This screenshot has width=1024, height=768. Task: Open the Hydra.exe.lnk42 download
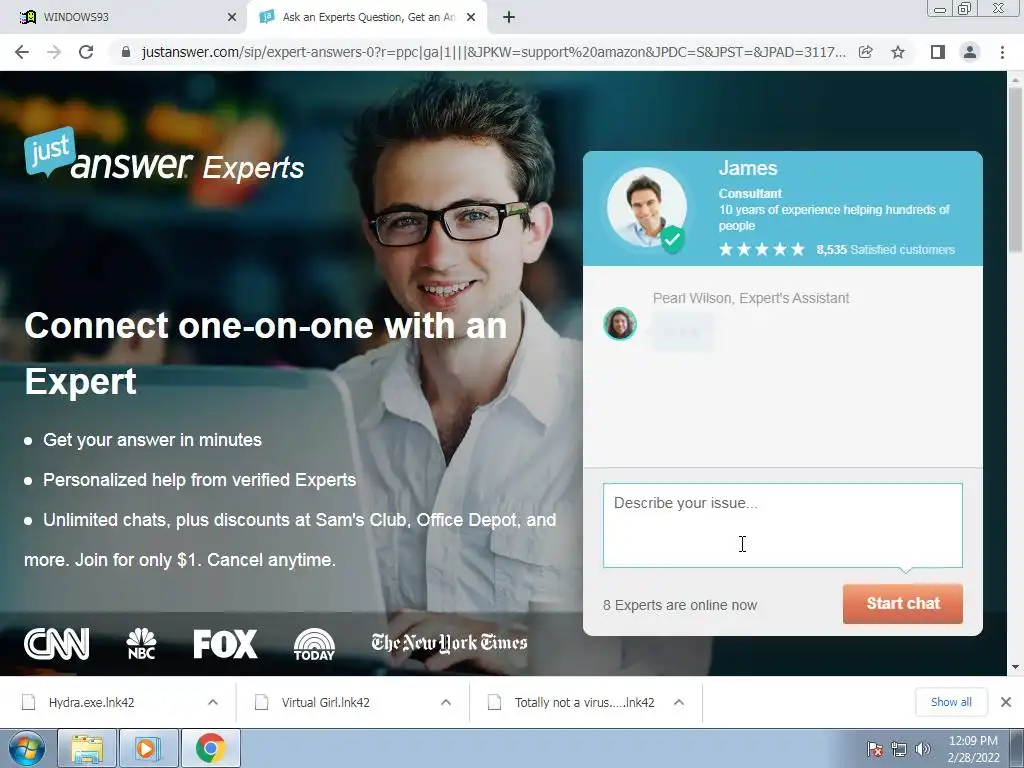91,703
